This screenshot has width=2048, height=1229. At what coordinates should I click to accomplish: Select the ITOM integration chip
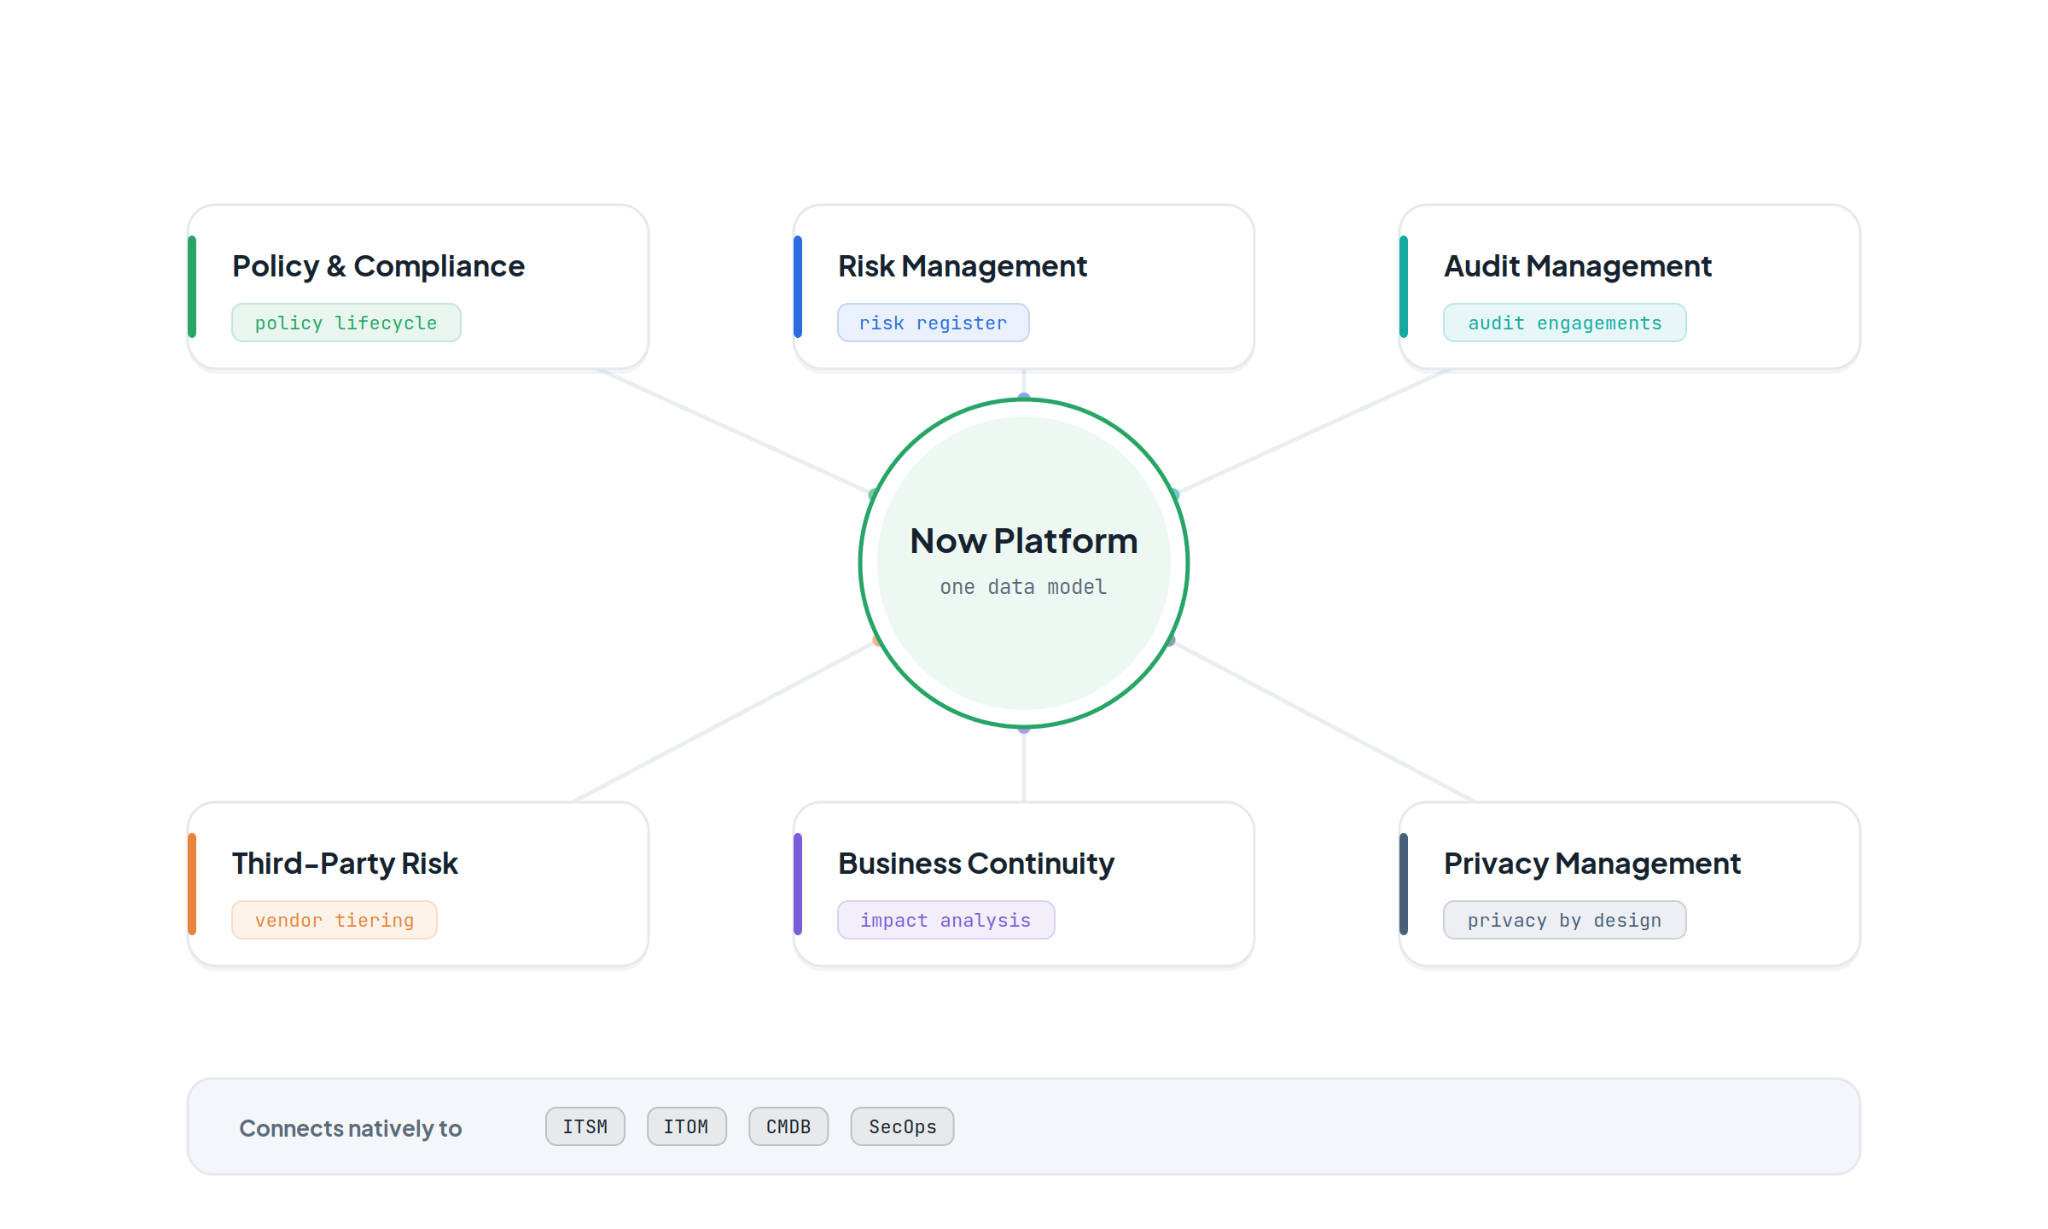(x=686, y=1127)
